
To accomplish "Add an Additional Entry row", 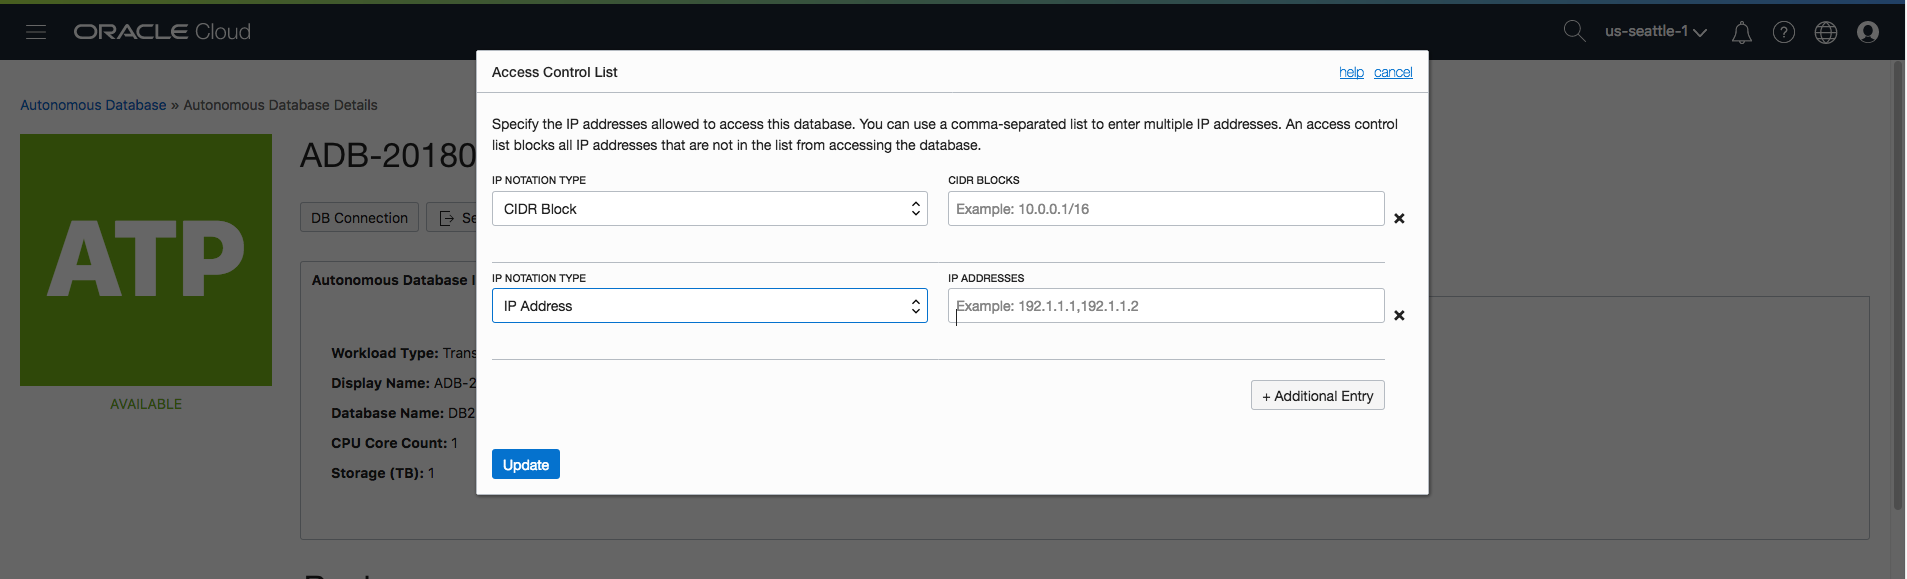I will [x=1317, y=396].
